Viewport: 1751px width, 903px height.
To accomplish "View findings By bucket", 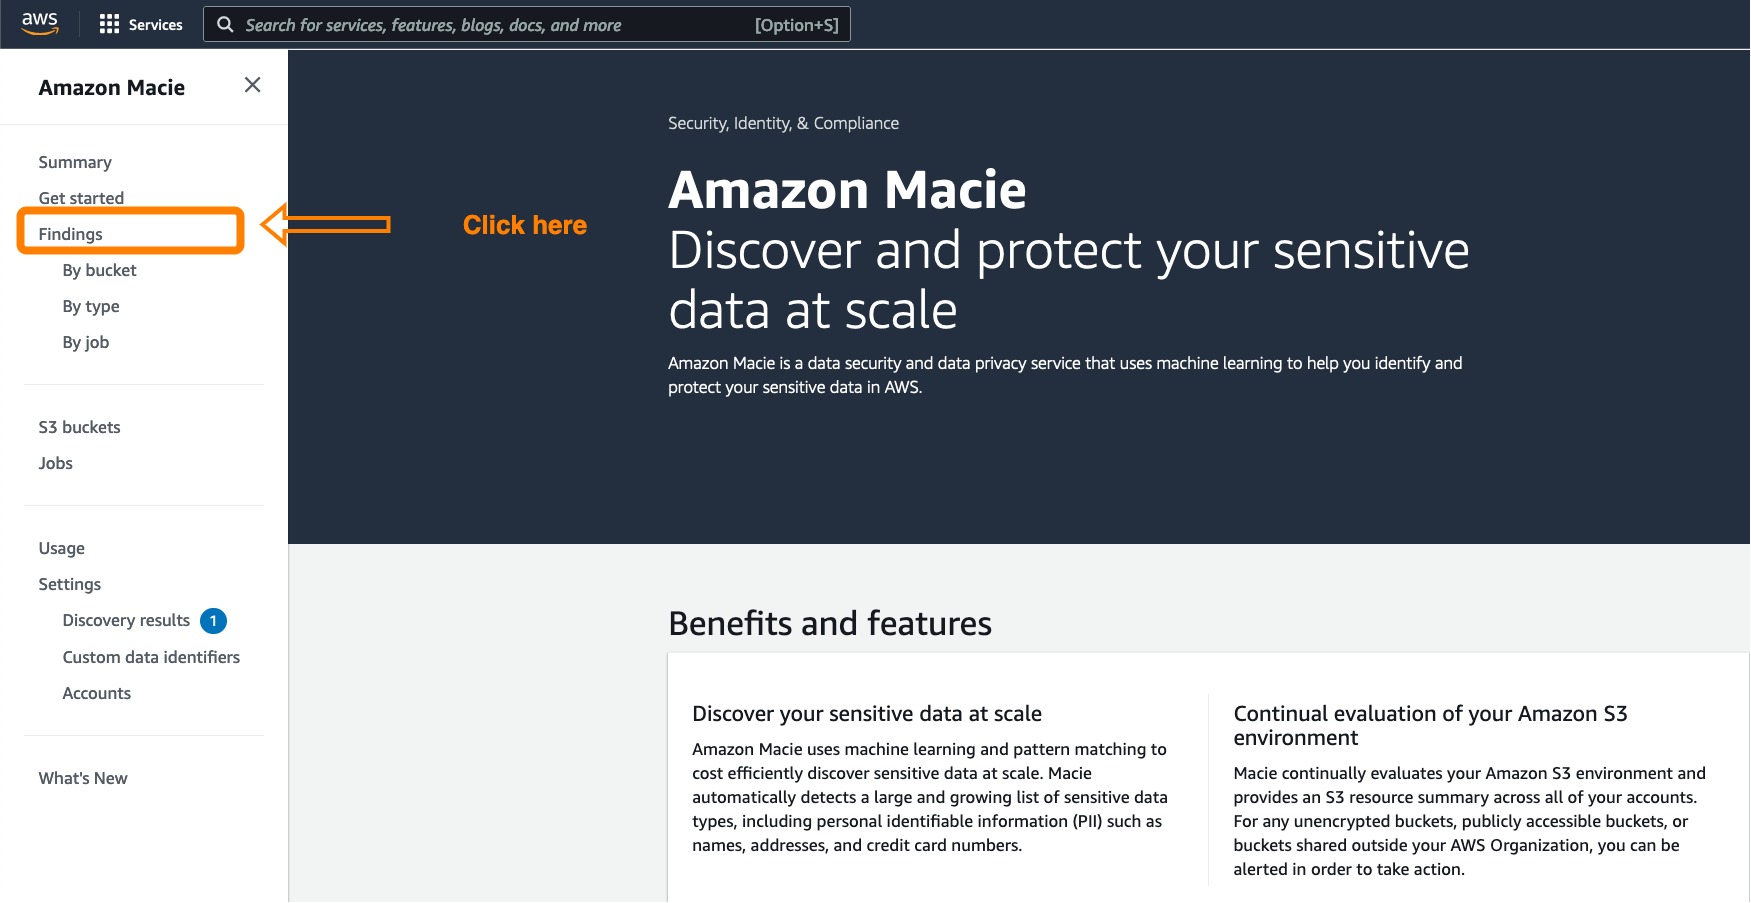I will point(99,270).
